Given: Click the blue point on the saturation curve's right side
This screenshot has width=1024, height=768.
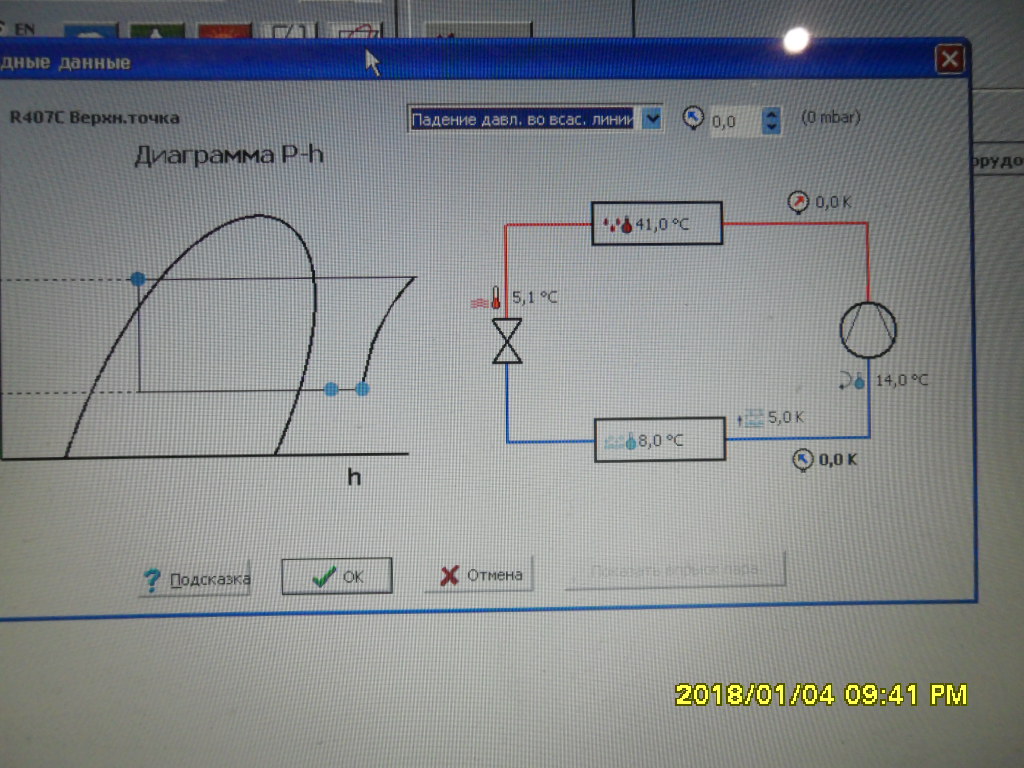Looking at the screenshot, I should 331,388.
